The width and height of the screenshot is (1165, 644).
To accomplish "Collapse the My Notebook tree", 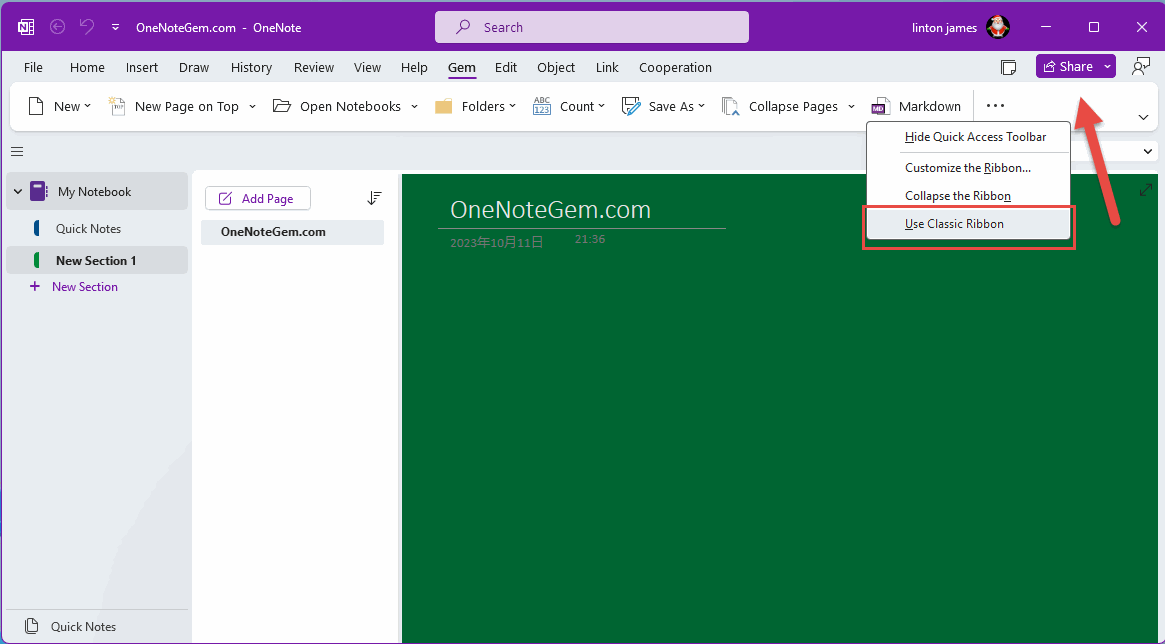I will pos(18,192).
